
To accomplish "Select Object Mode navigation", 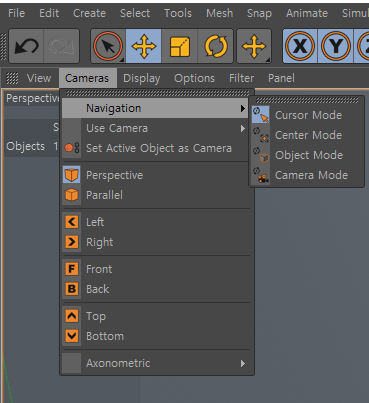I will point(309,155).
